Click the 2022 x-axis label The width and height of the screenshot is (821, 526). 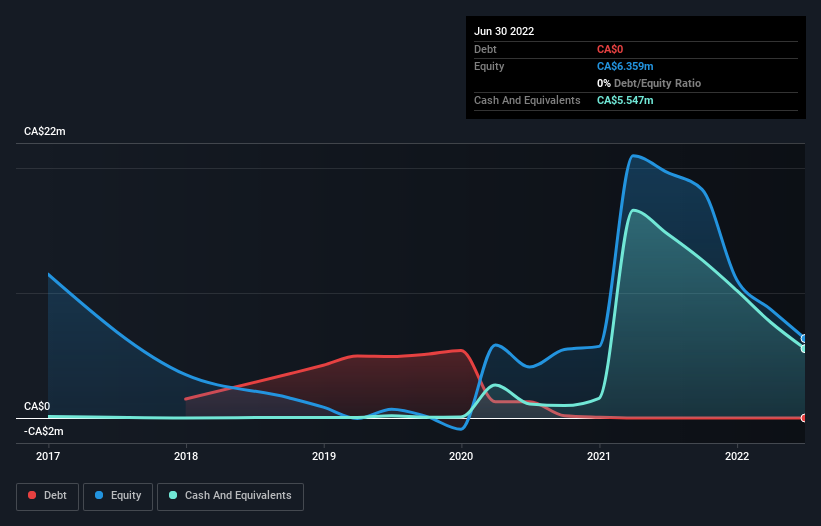(x=737, y=456)
